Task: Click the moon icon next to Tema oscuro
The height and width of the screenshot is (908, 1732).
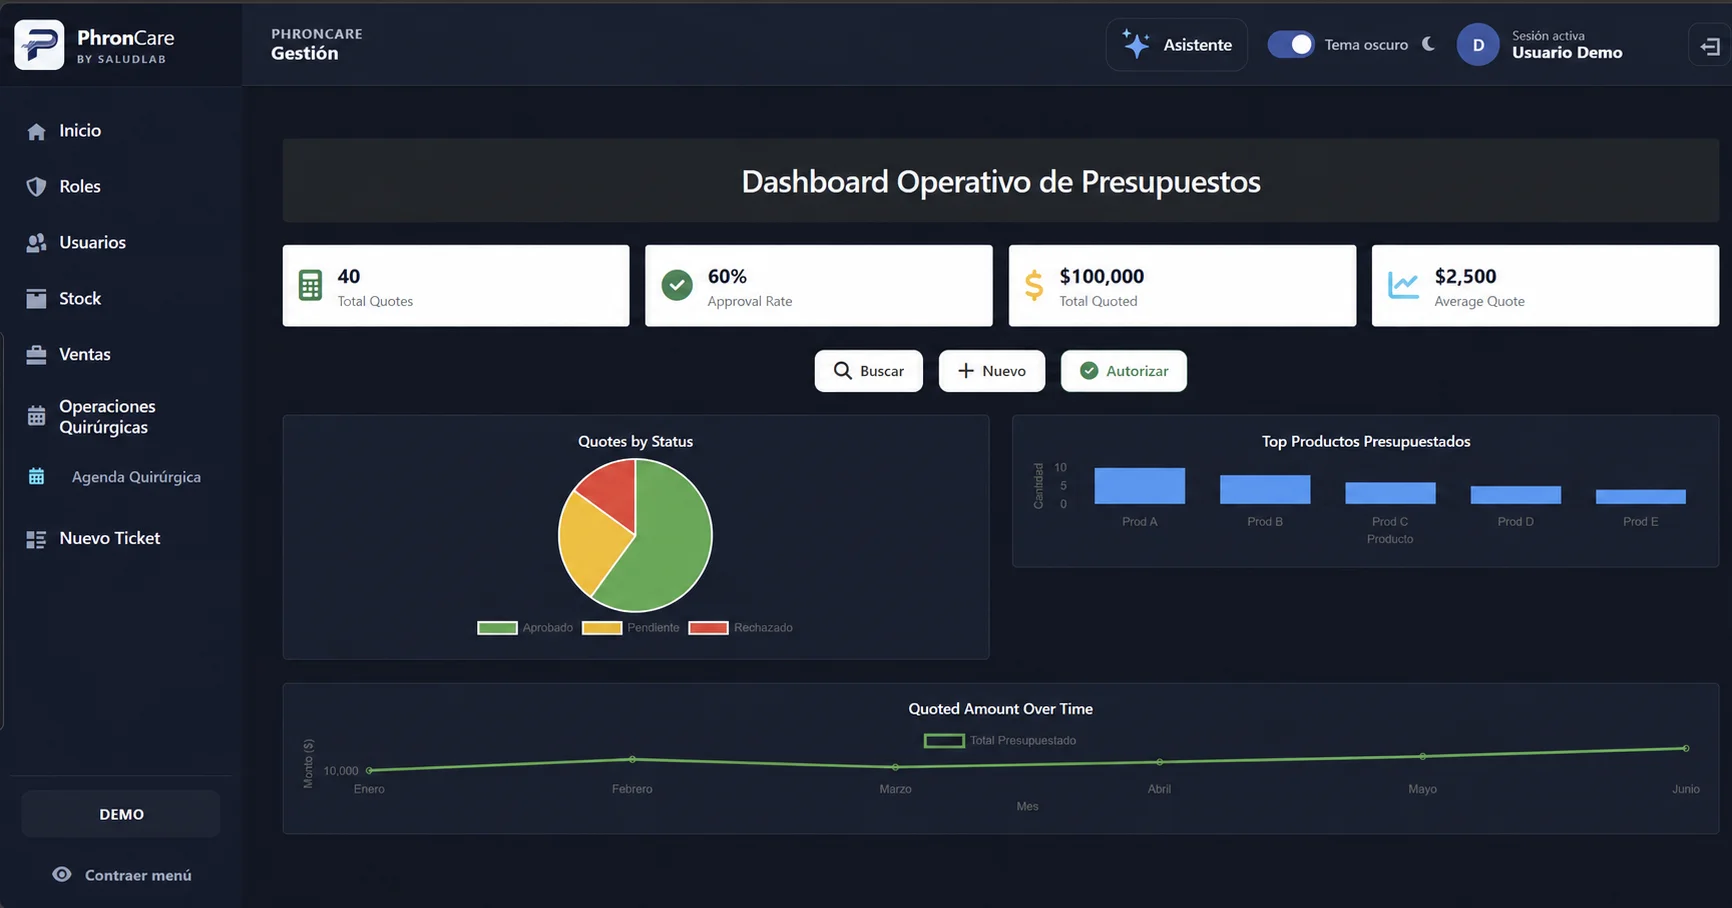Action: [1429, 44]
